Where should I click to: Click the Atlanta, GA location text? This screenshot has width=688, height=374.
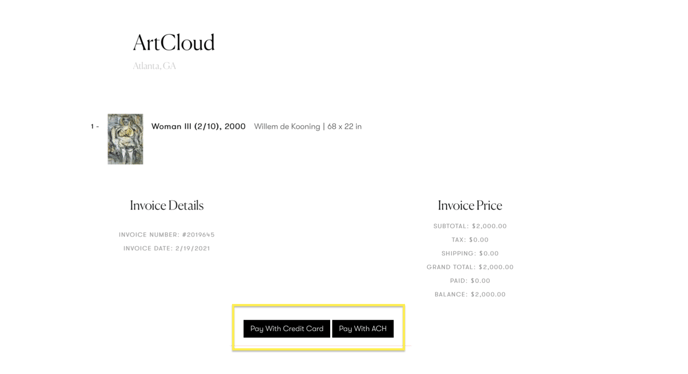[x=154, y=66]
